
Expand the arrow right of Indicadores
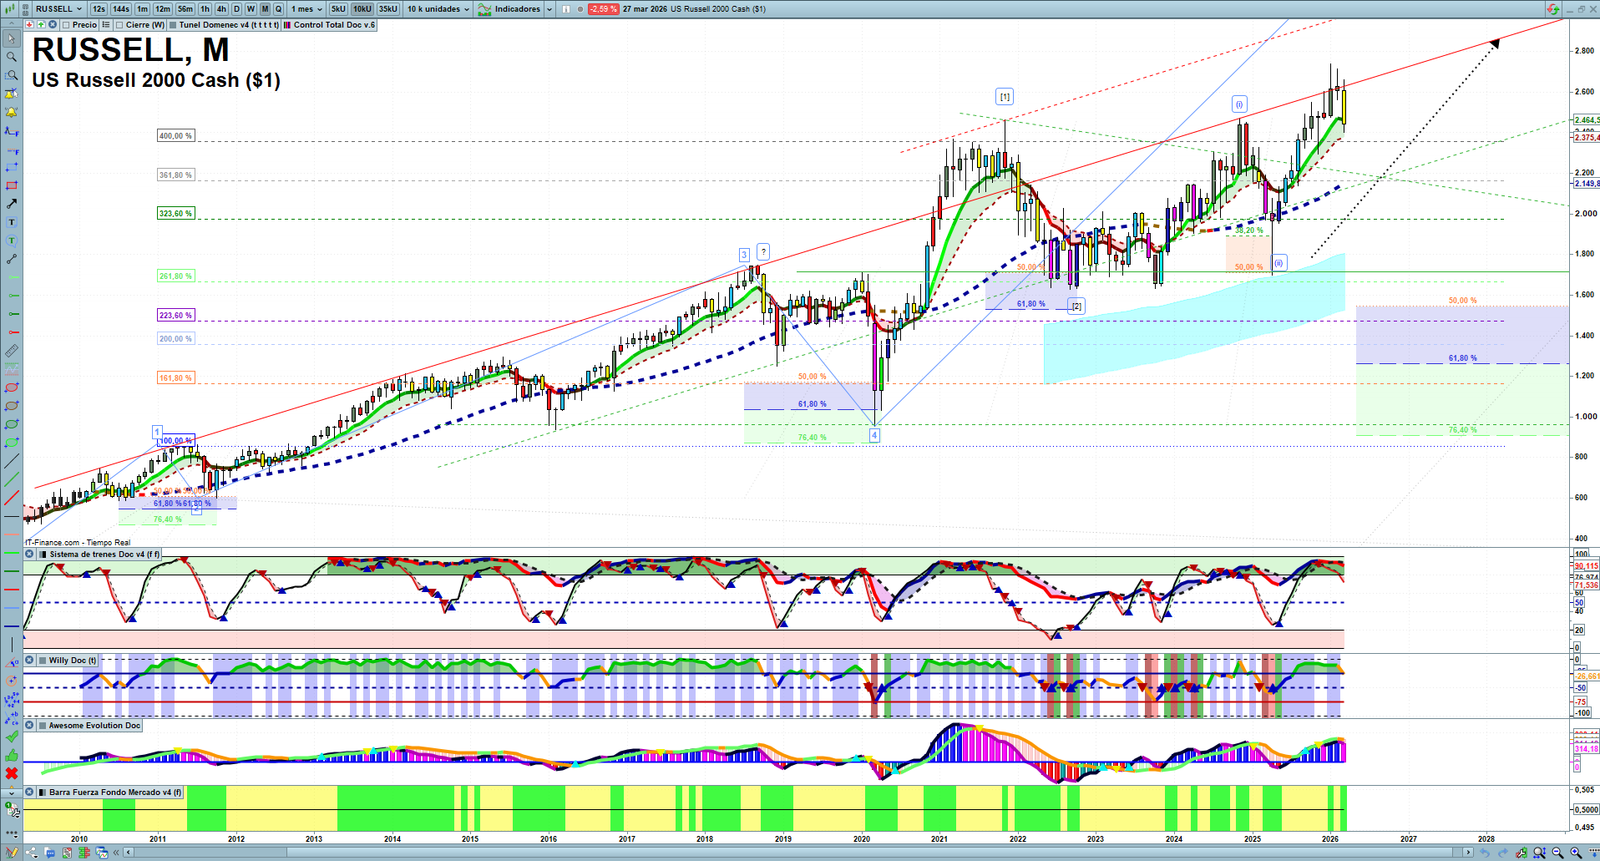549,9
